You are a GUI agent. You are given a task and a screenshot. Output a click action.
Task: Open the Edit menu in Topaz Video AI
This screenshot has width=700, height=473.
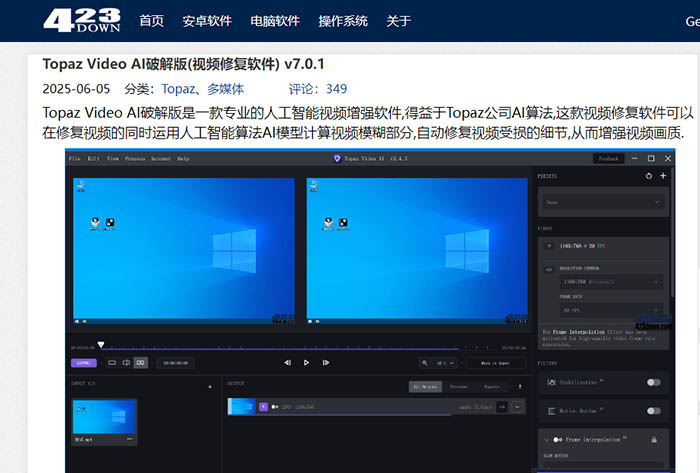pos(93,158)
